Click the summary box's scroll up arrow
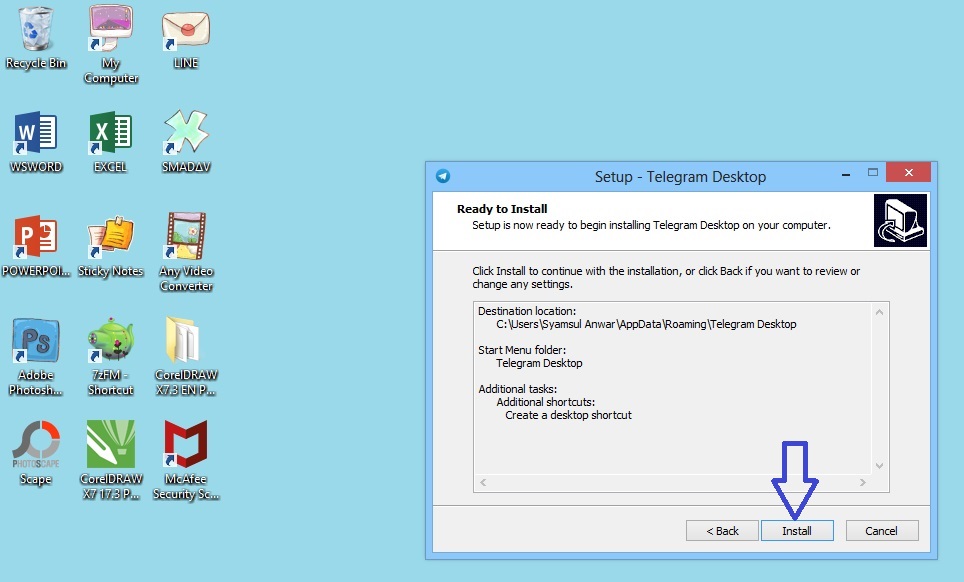The image size is (964, 582). 879,312
